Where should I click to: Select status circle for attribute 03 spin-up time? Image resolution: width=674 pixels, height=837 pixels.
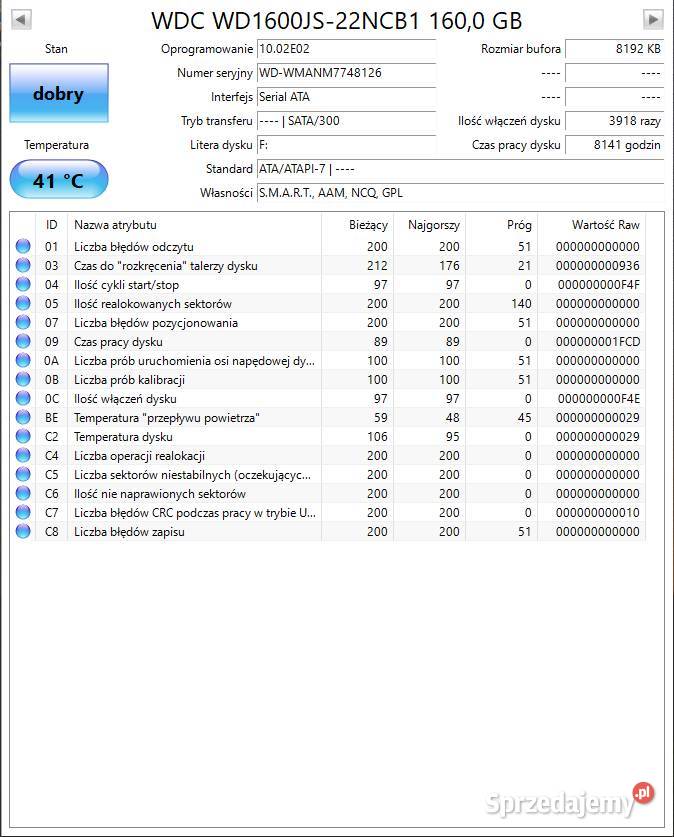pos(23,265)
